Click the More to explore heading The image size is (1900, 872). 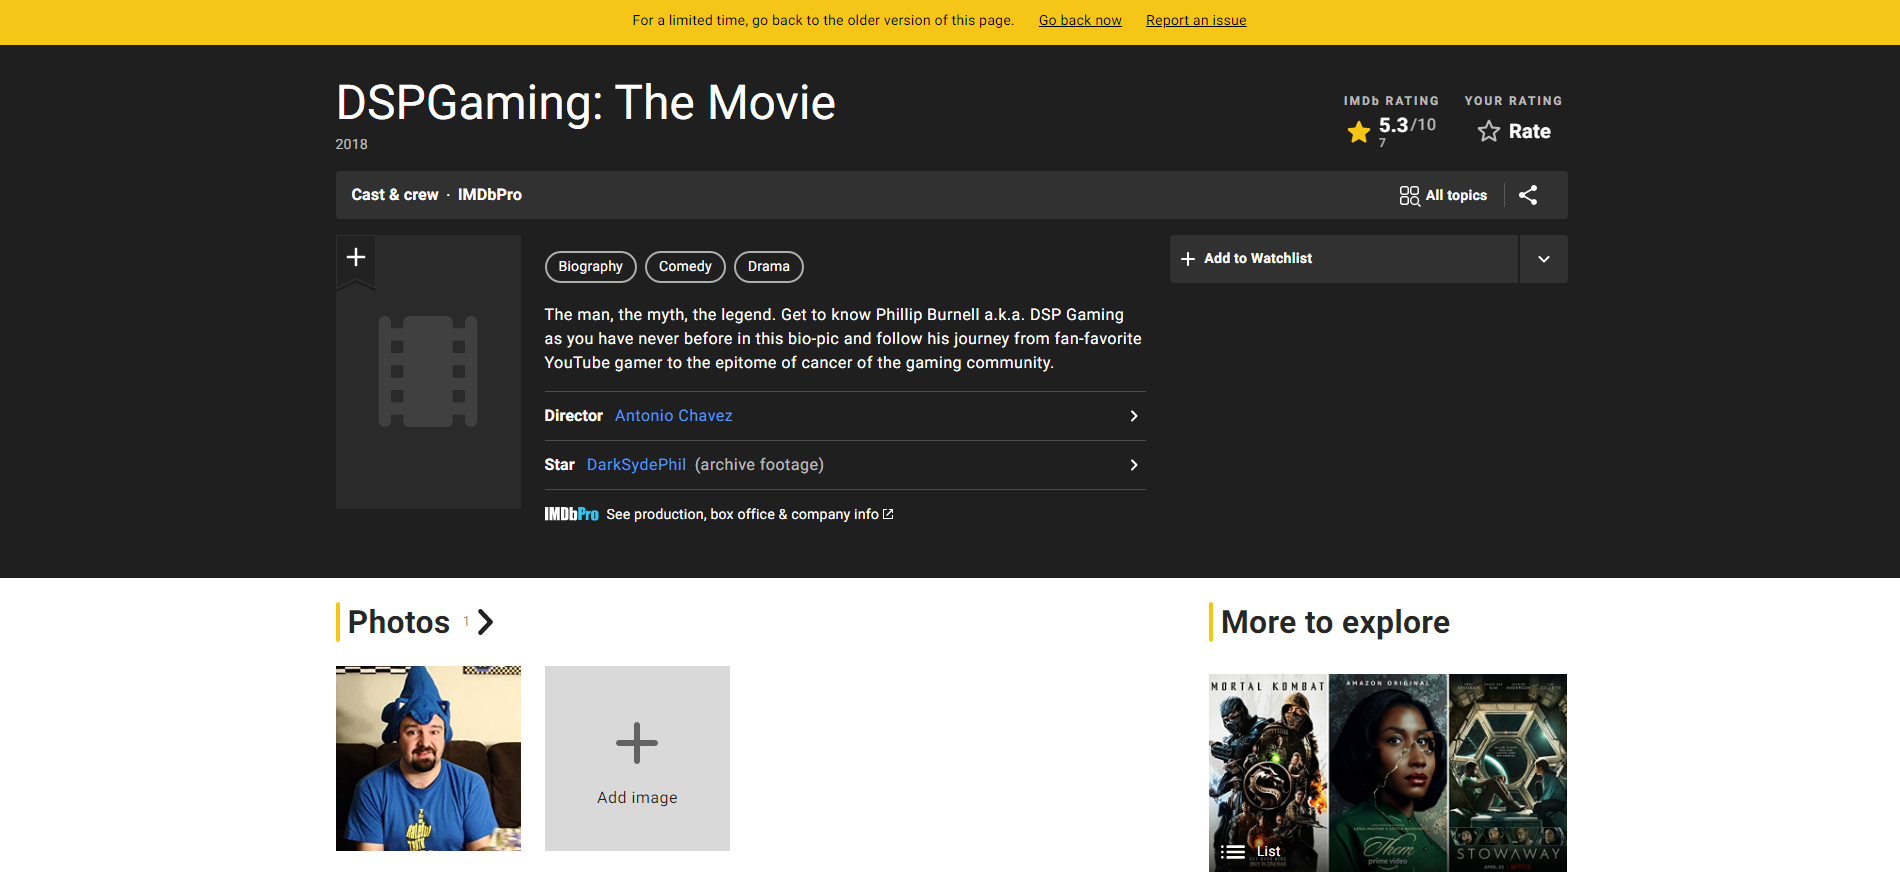pyautogui.click(x=1335, y=622)
